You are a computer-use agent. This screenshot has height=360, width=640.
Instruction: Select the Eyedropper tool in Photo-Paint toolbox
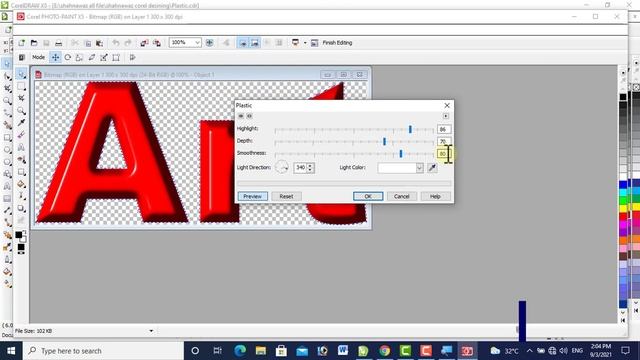(x=21, y=123)
